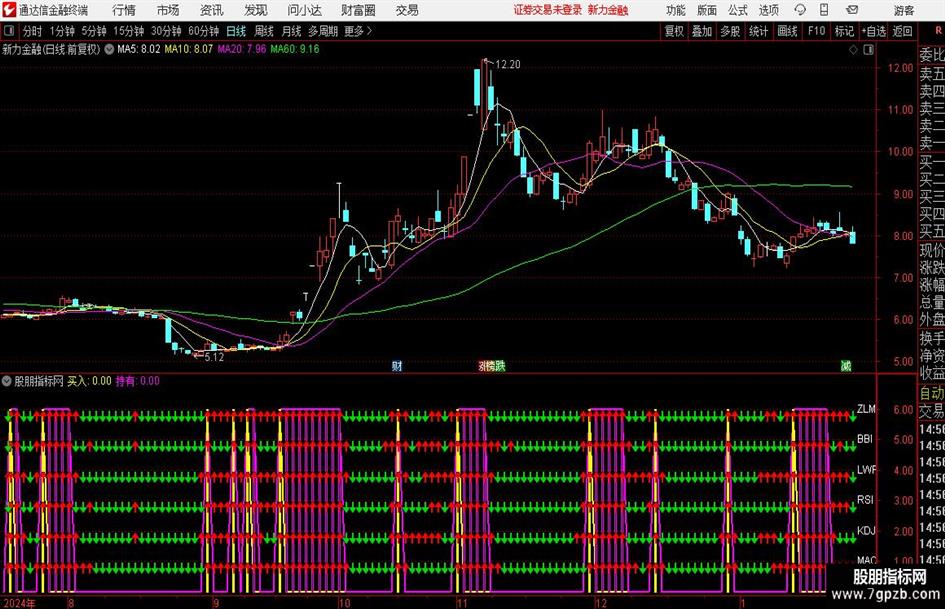The image size is (945, 609).
Task: Click the Tongdaxin red logo icon
Action: [x=9, y=10]
